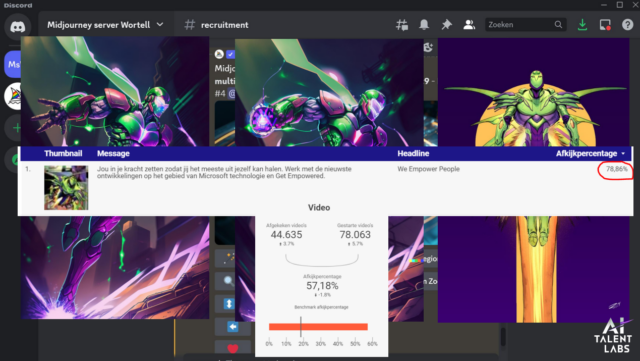Viewport: 640px width, 361px height.
Task: Open the help question mark icon
Action: coord(627,25)
